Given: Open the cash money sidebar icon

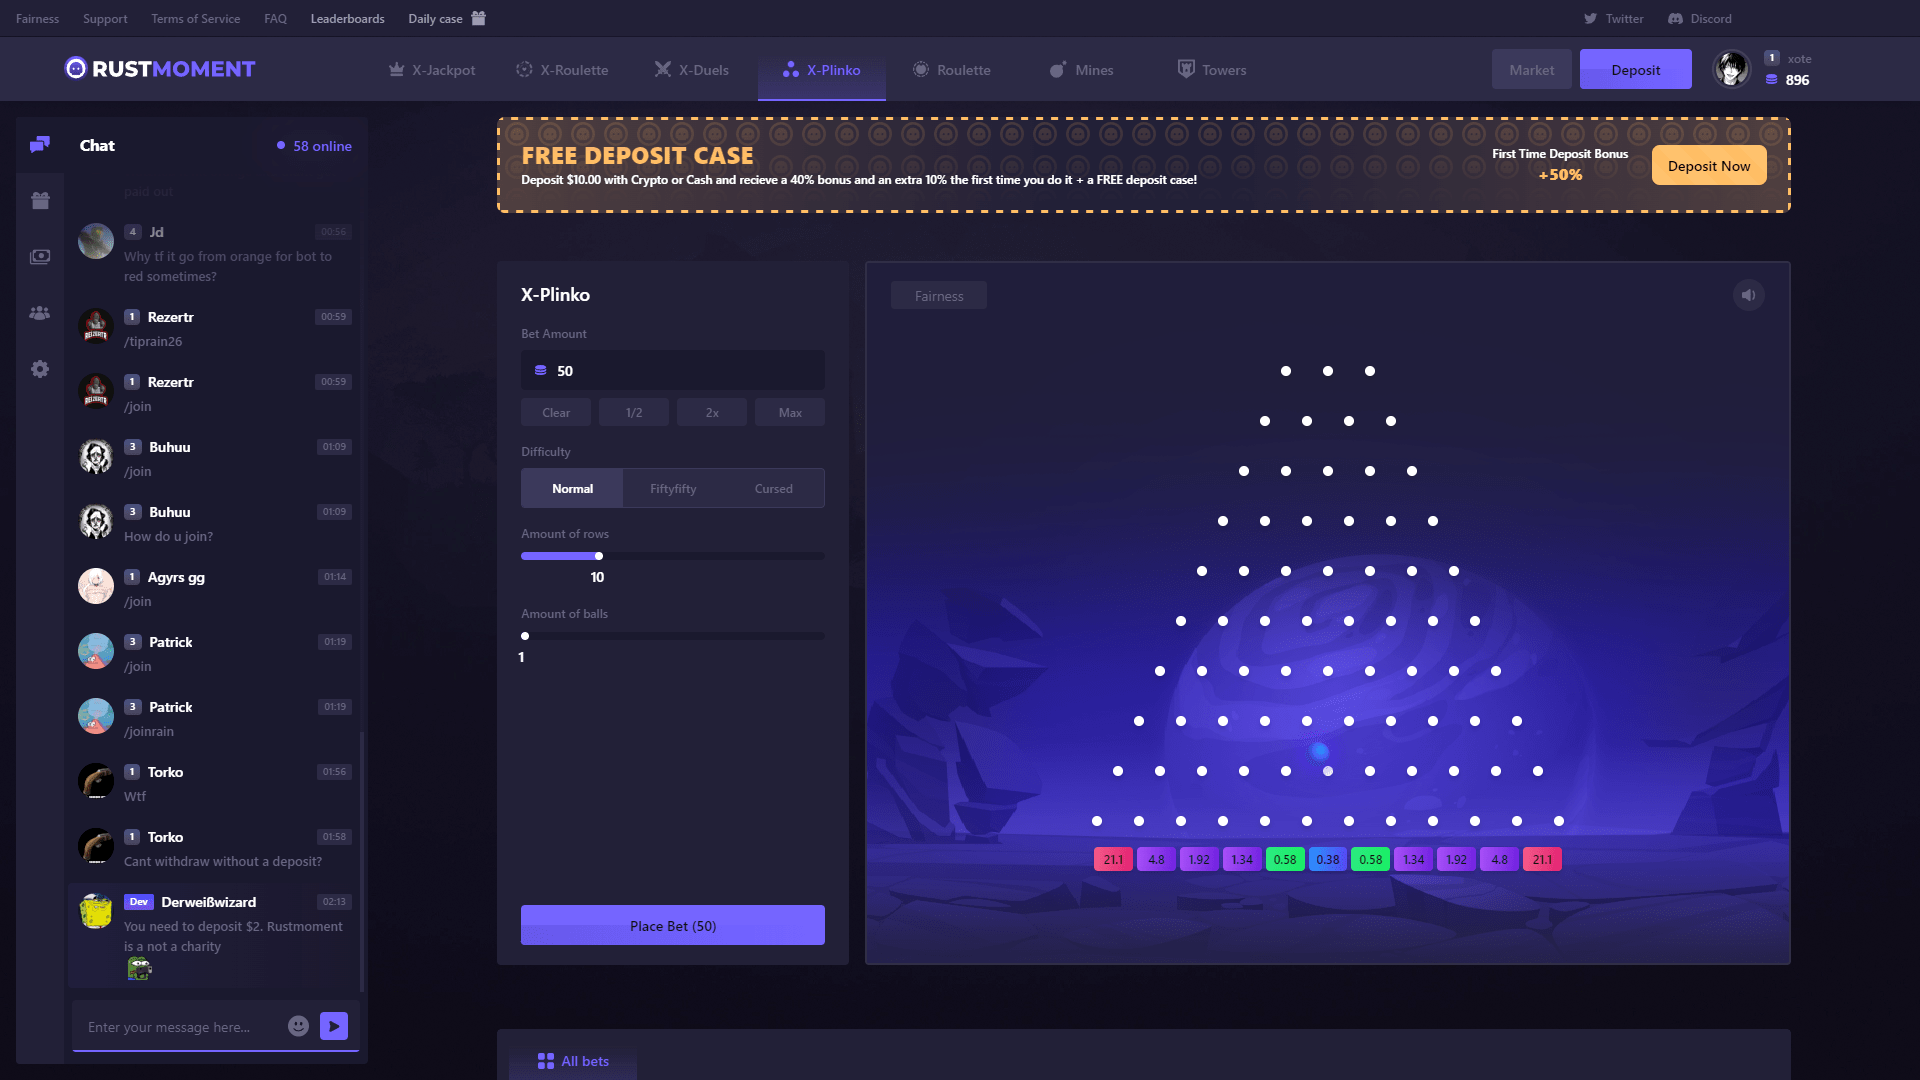Looking at the screenshot, I should 40,257.
